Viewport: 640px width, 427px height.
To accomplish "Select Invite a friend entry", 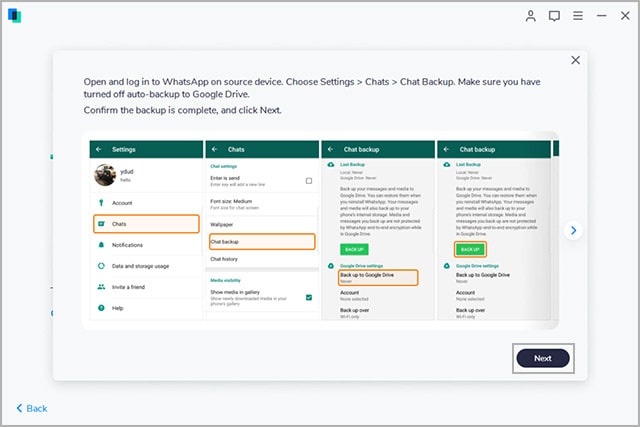I will click(x=146, y=287).
